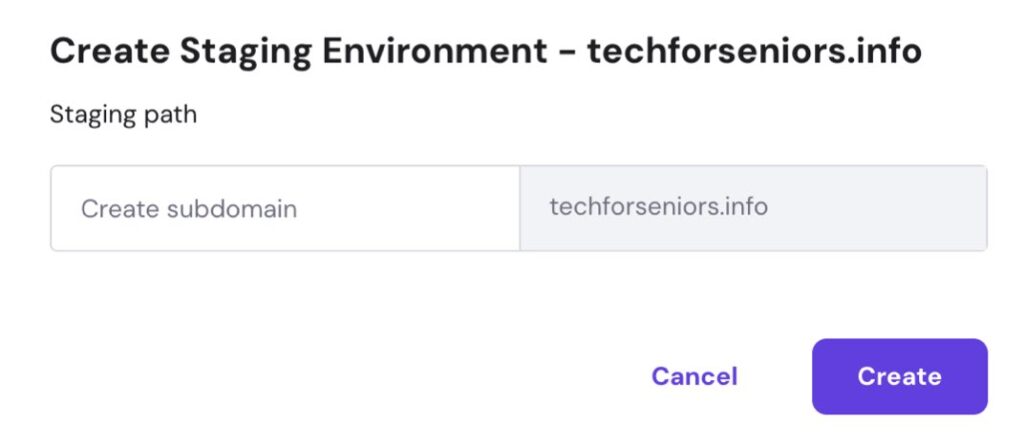1024x446 pixels.
Task: Place cursor in Create subdomain placeholder
Action: click(189, 209)
